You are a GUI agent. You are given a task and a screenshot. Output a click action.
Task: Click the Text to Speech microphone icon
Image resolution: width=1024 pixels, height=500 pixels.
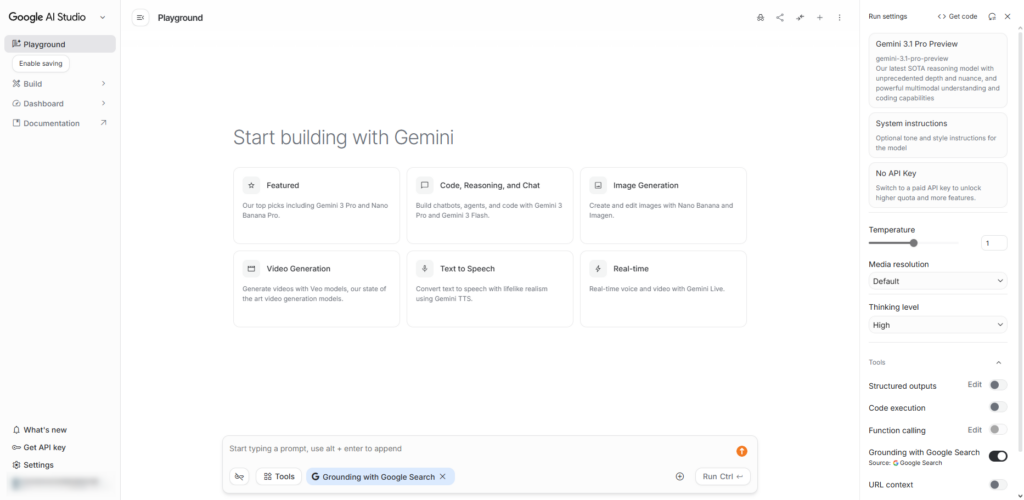coord(424,268)
